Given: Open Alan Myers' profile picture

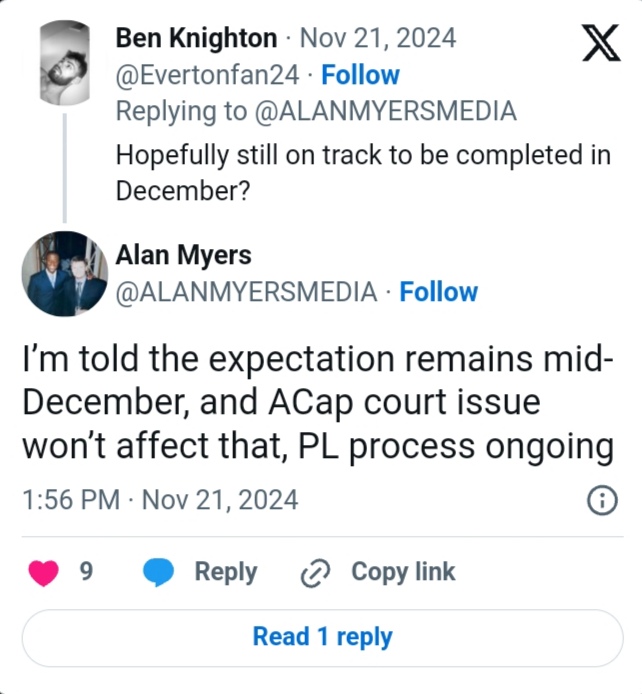Looking at the screenshot, I should tap(65, 274).
